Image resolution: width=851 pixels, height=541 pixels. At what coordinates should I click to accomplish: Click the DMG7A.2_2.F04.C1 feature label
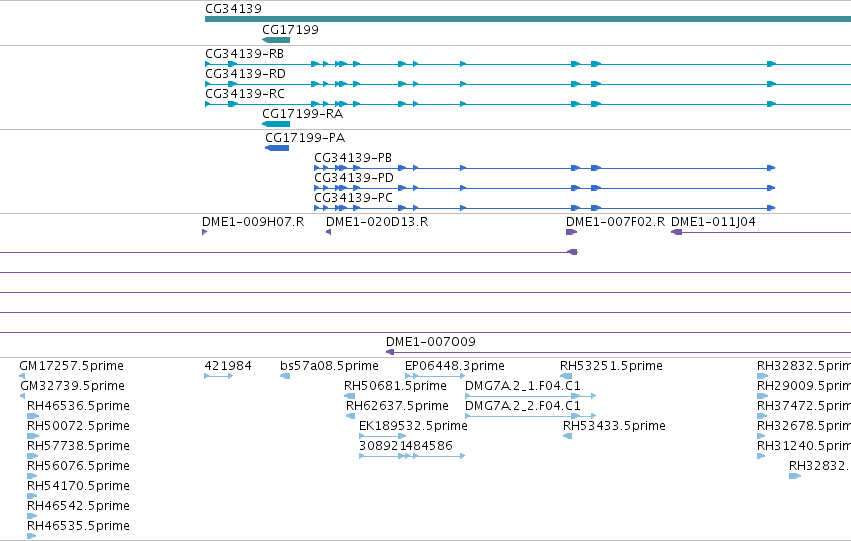point(523,406)
